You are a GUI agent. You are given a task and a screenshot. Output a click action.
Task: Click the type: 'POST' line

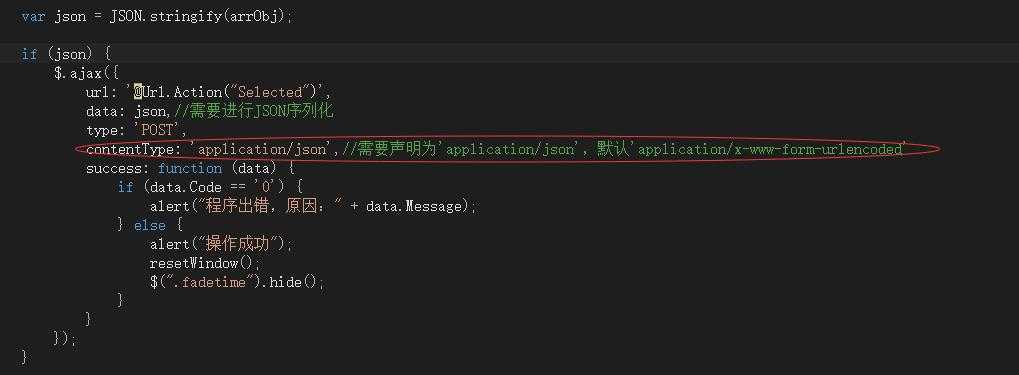click(136, 130)
